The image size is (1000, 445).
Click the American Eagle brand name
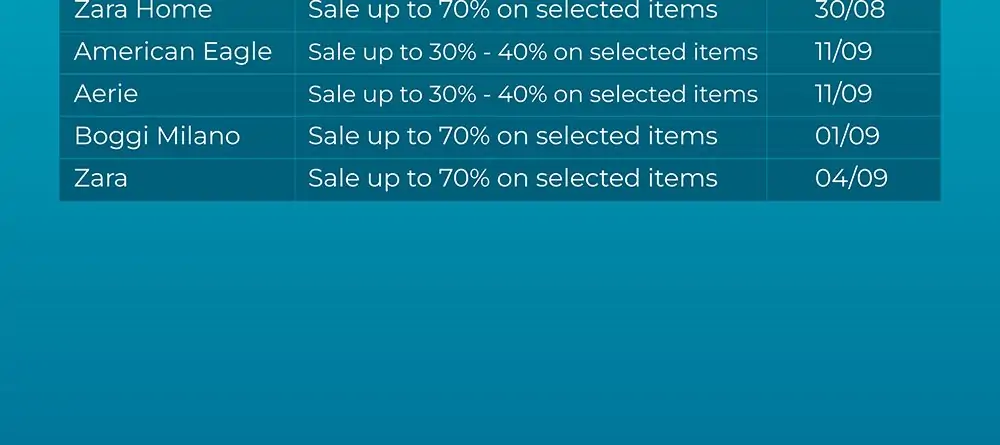[173, 52]
